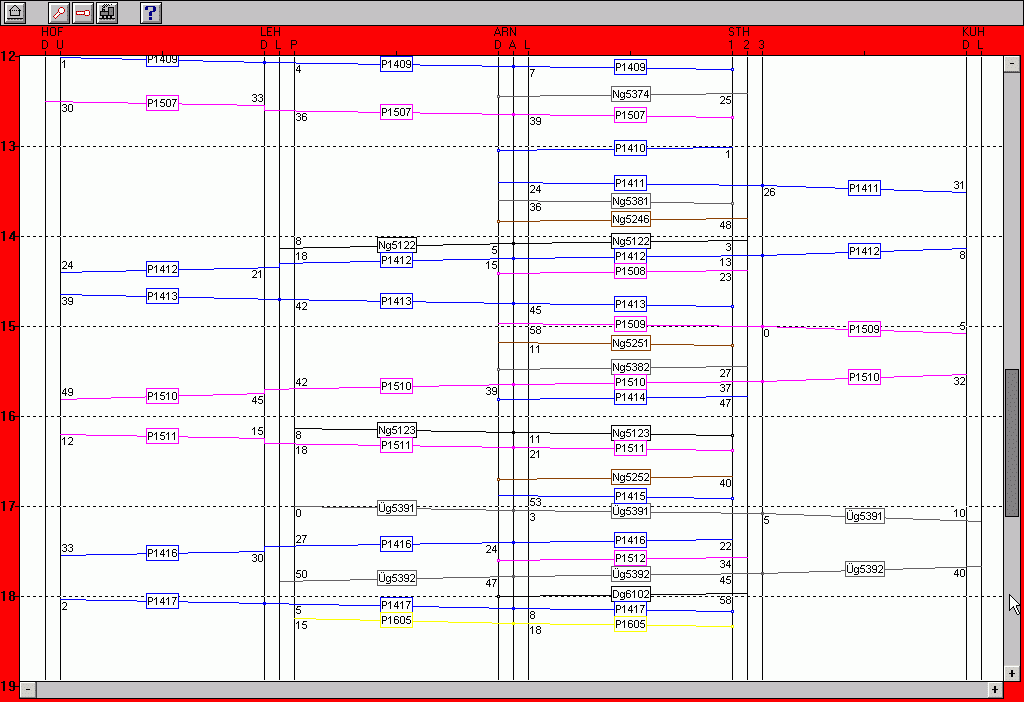
Task: Select P1507 label between LEH and ARN
Action: tap(396, 112)
